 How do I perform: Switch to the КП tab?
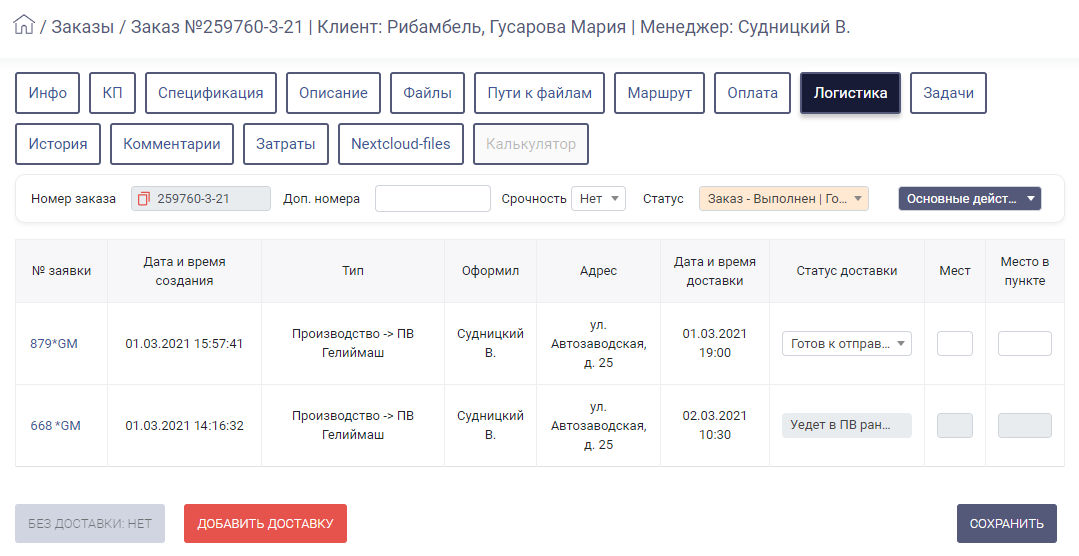(x=112, y=93)
